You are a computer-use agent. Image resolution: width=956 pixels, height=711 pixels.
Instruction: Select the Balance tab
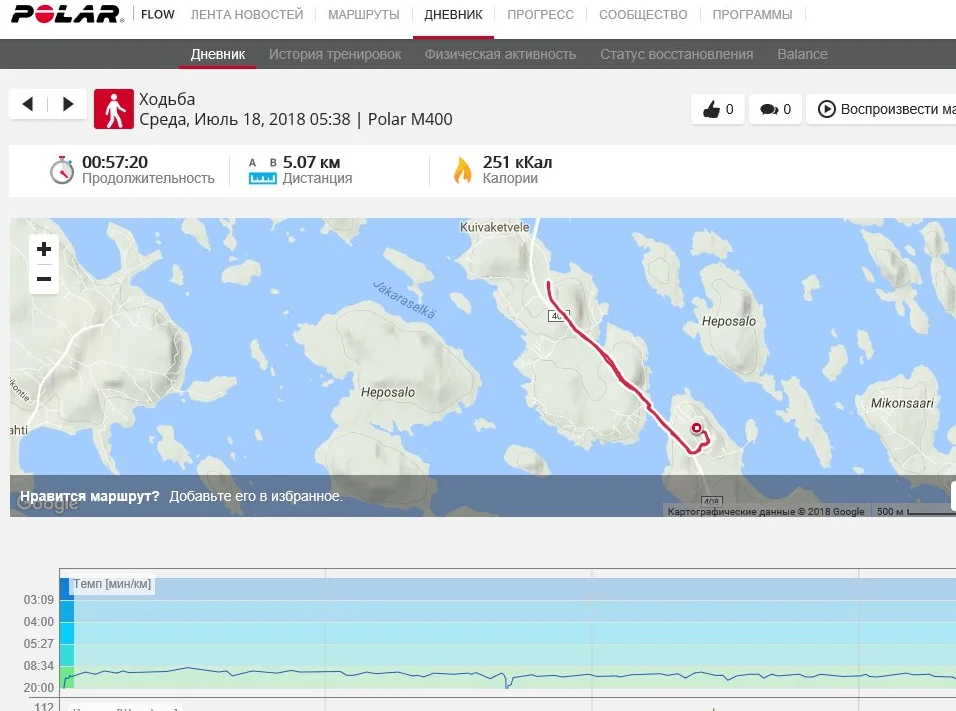[802, 54]
